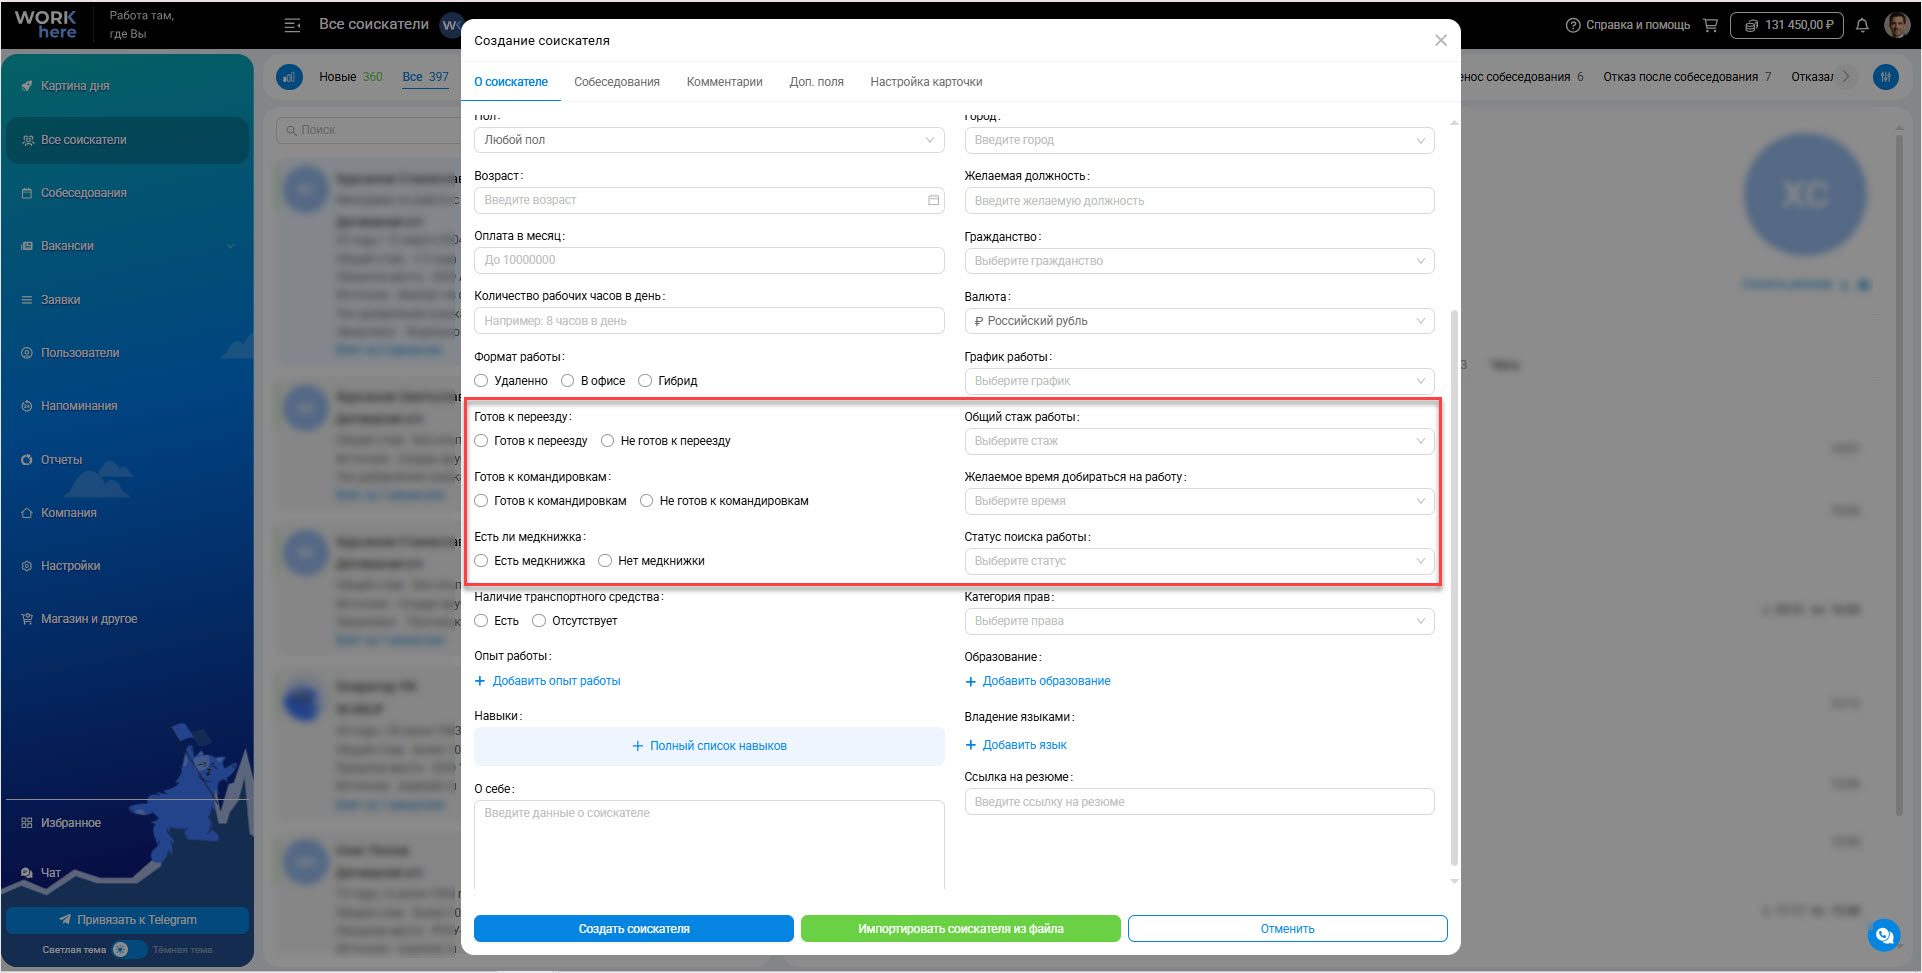Select Нет медкнижки radio option
This screenshot has width=1922, height=973.
605,561
